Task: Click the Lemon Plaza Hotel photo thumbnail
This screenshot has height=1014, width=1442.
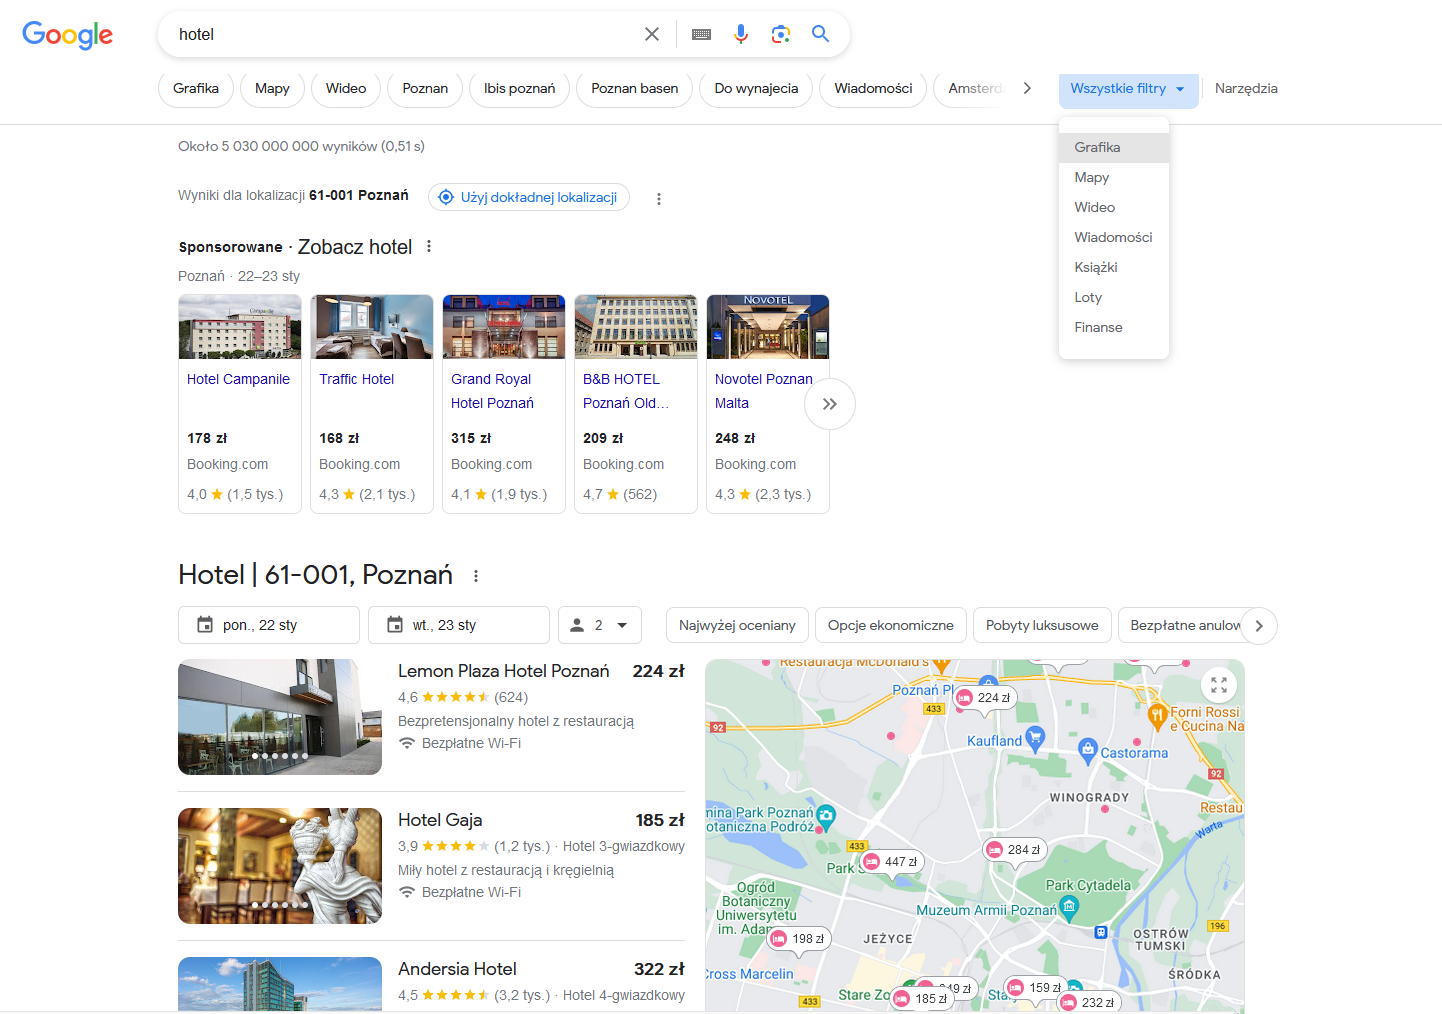Action: [x=279, y=717]
